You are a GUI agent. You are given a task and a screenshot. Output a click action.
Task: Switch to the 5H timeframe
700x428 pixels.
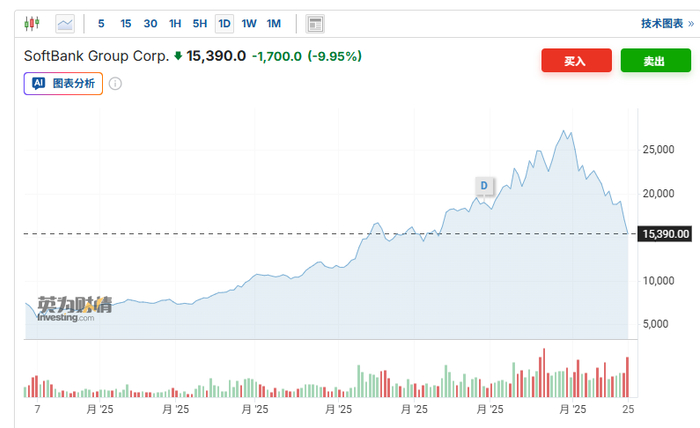click(200, 23)
